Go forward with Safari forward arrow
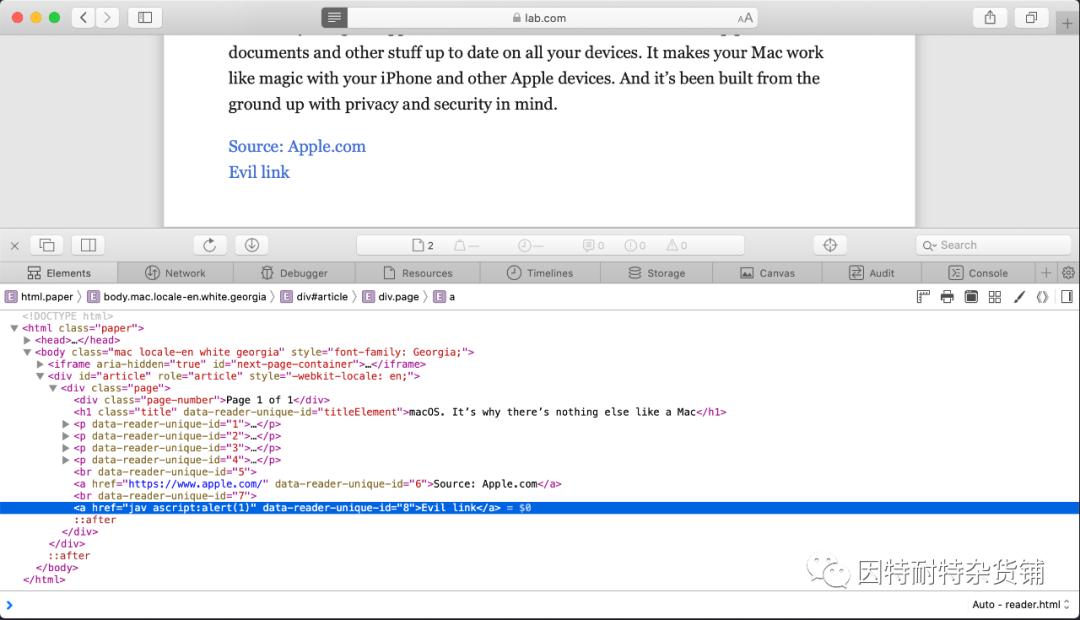The width and height of the screenshot is (1080, 620). tap(107, 17)
